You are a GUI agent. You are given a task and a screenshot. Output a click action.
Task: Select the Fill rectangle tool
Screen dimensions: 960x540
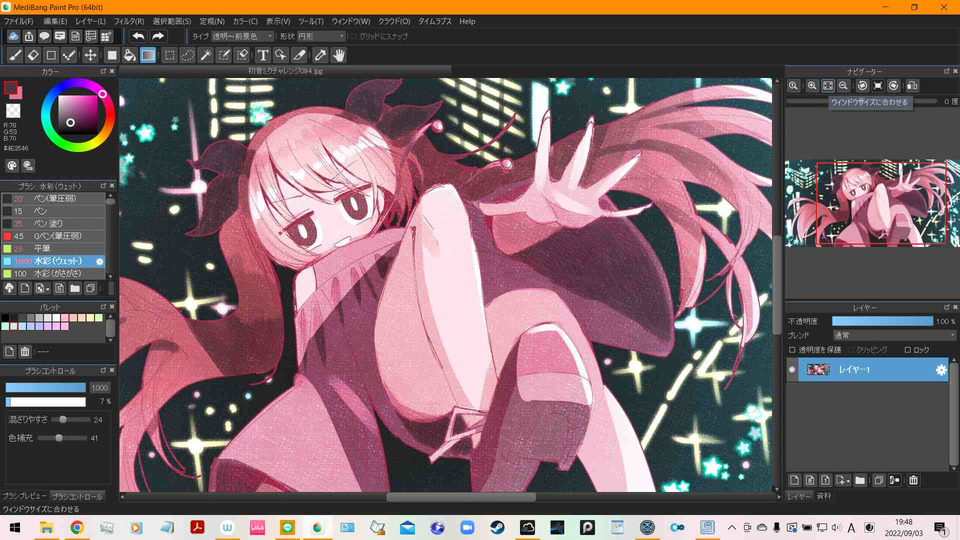pyautogui.click(x=111, y=56)
